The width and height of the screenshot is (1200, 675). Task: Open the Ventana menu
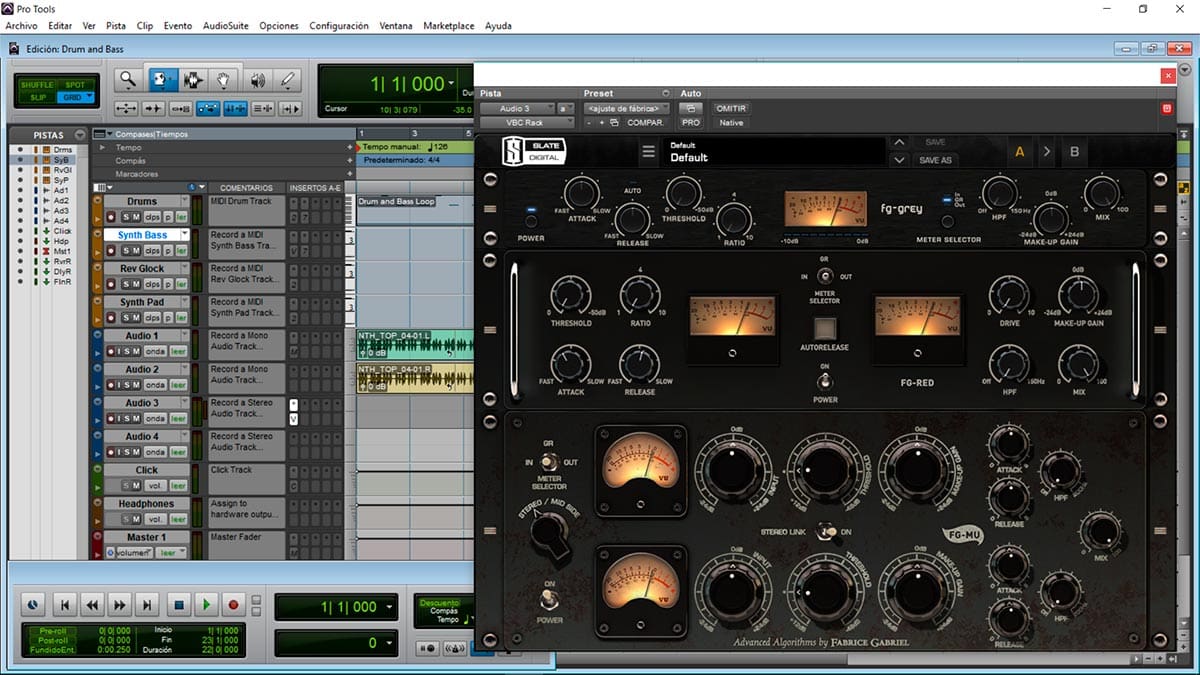[396, 25]
